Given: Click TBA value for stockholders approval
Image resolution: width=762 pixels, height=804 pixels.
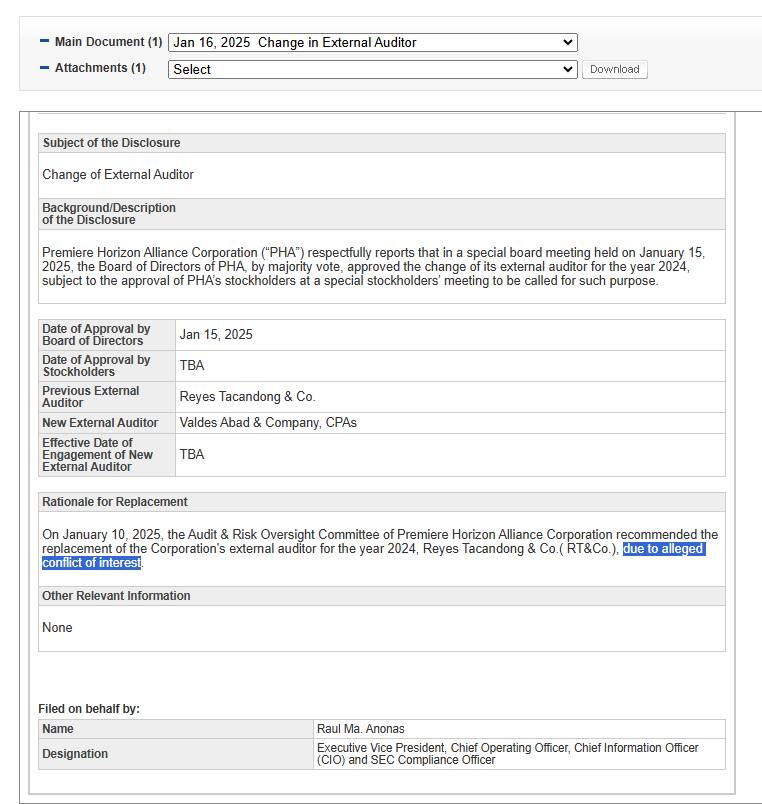Looking at the screenshot, I should (x=192, y=365).
